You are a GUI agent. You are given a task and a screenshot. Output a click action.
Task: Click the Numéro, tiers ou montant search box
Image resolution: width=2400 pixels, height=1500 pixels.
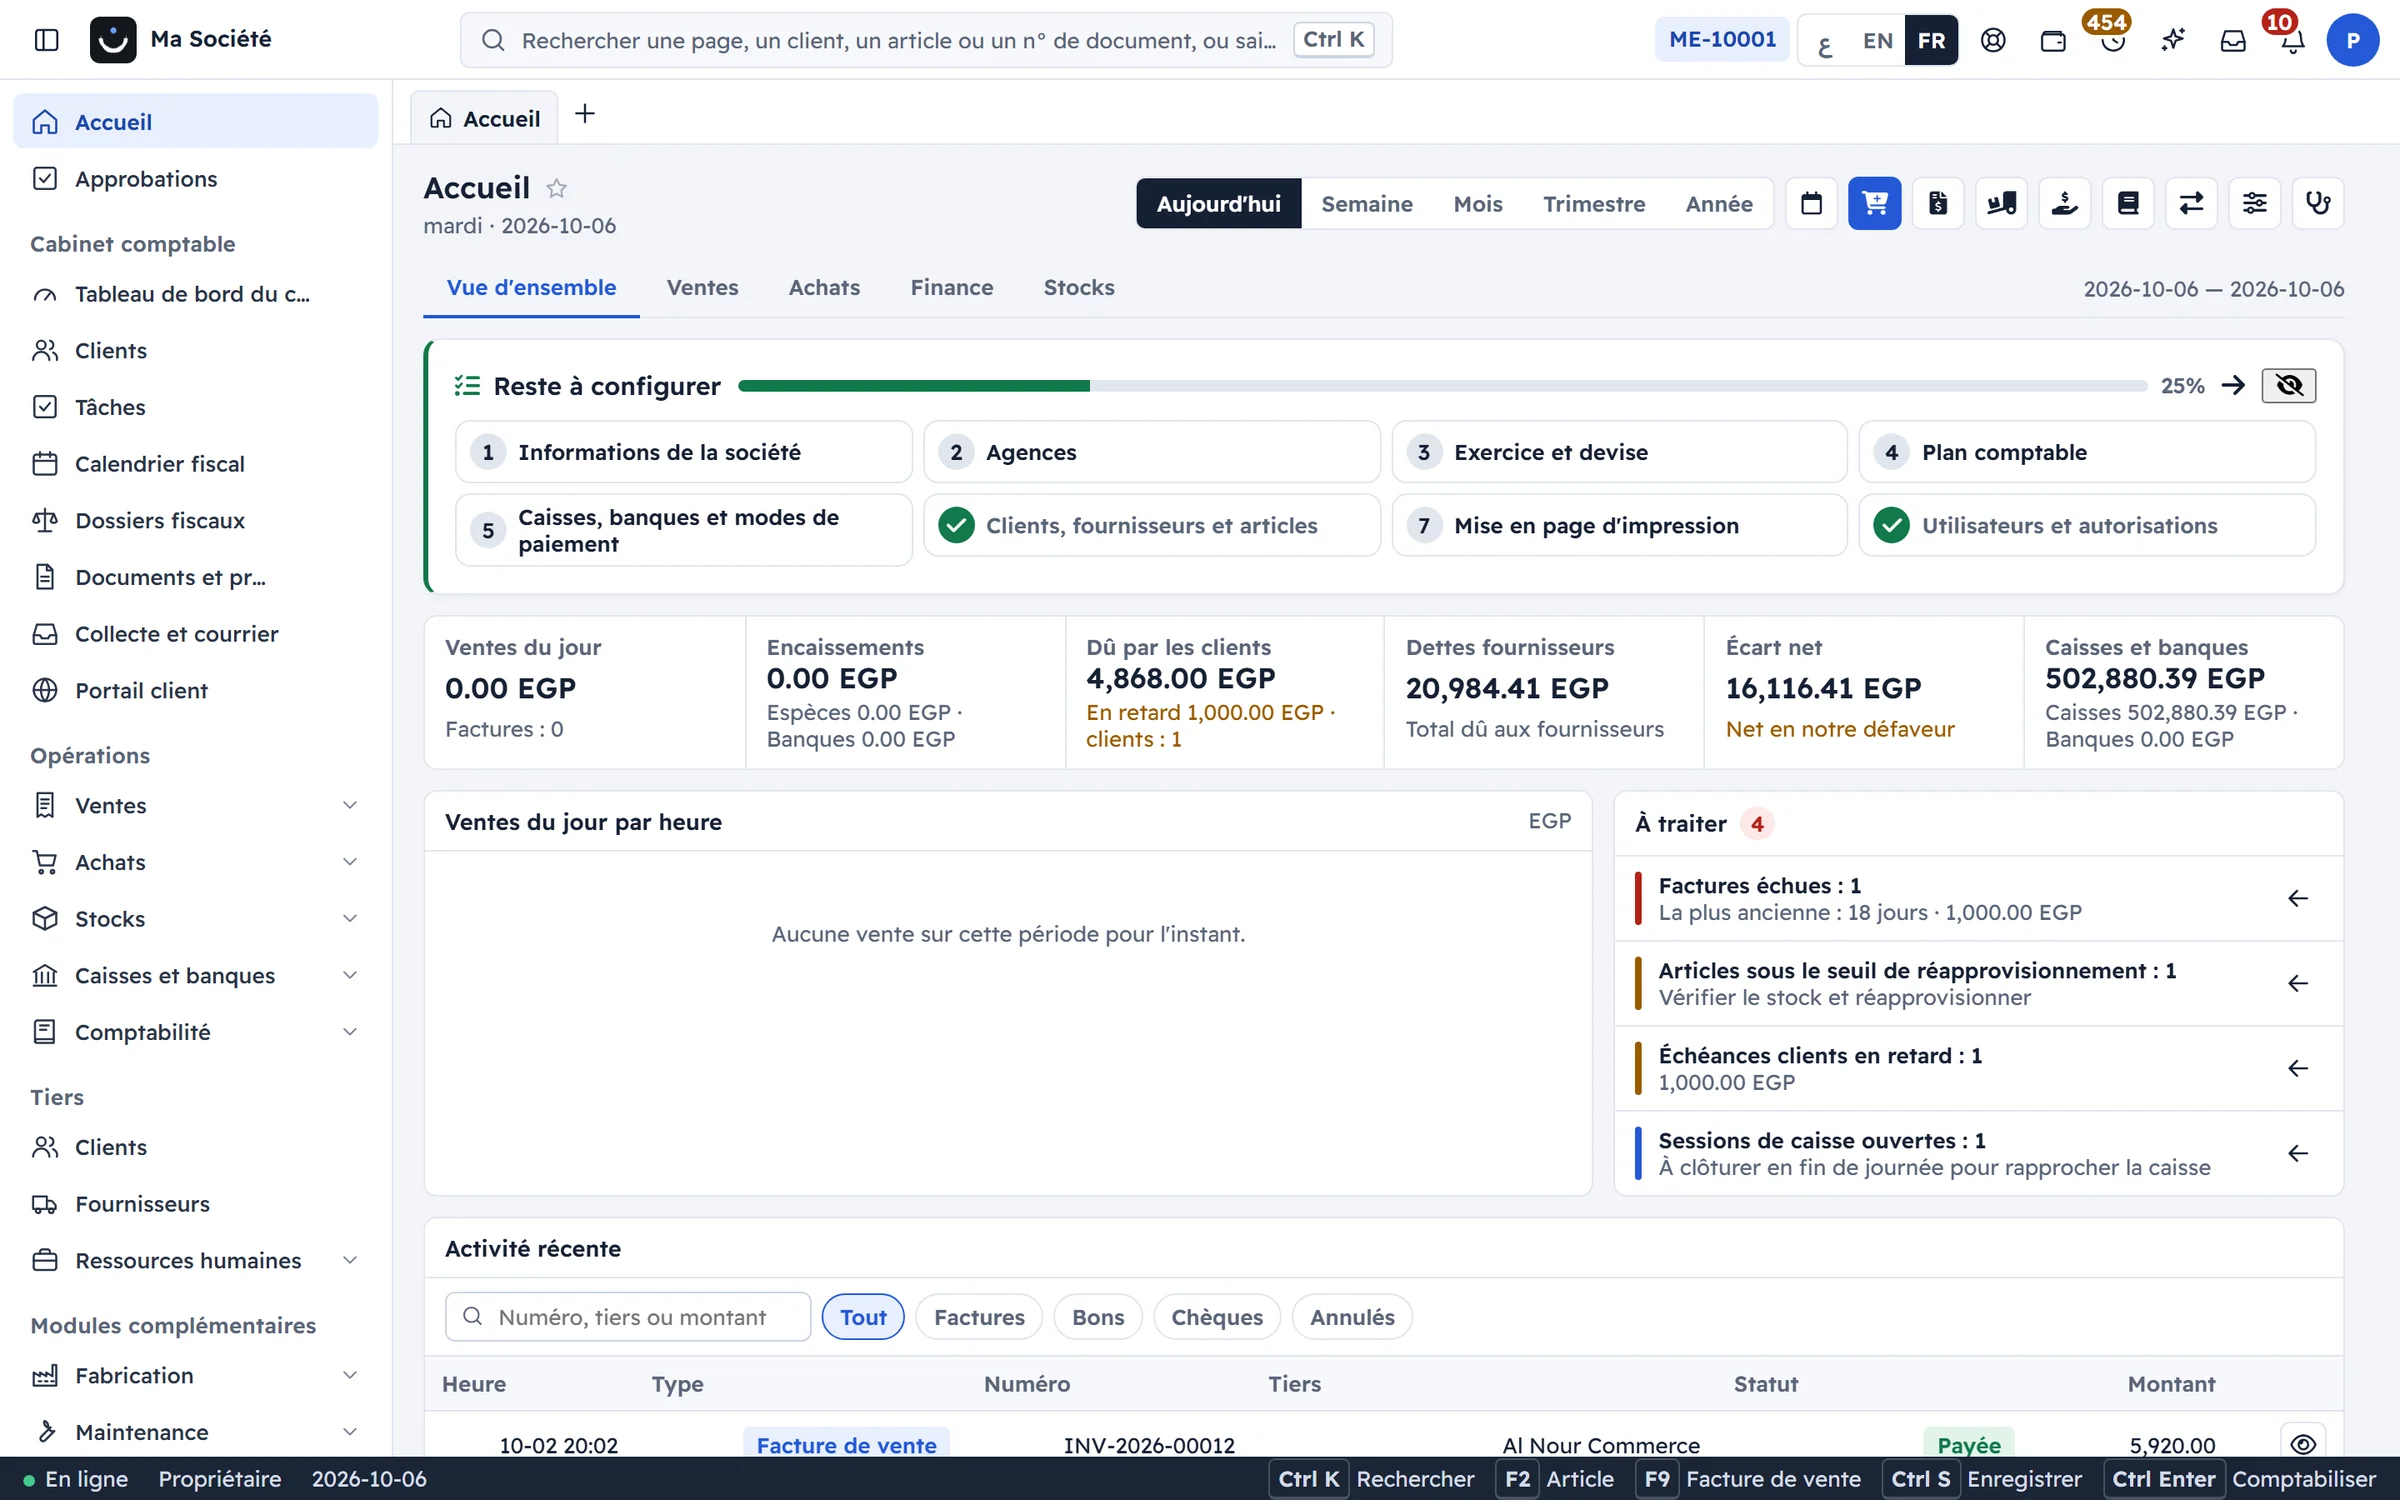click(x=628, y=1317)
